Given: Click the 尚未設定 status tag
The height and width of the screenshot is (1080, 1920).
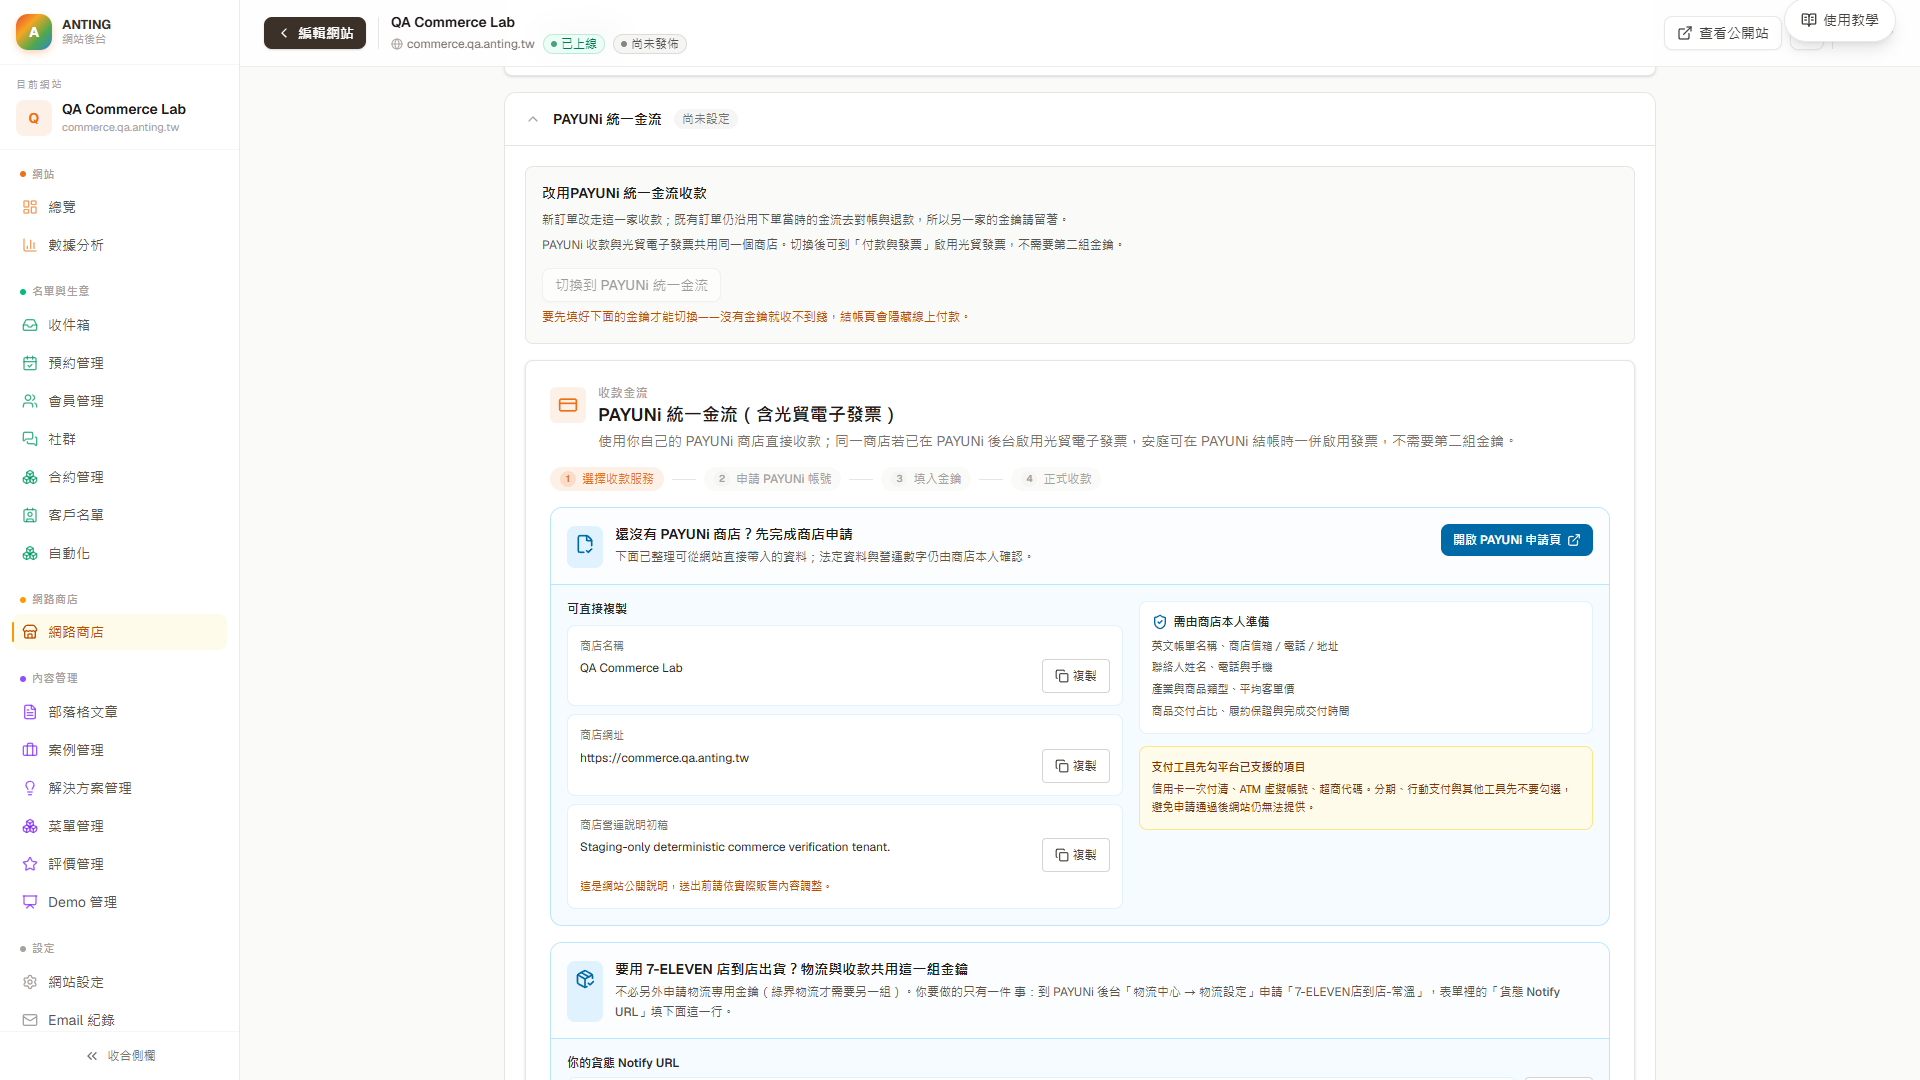Looking at the screenshot, I should pyautogui.click(x=706, y=119).
